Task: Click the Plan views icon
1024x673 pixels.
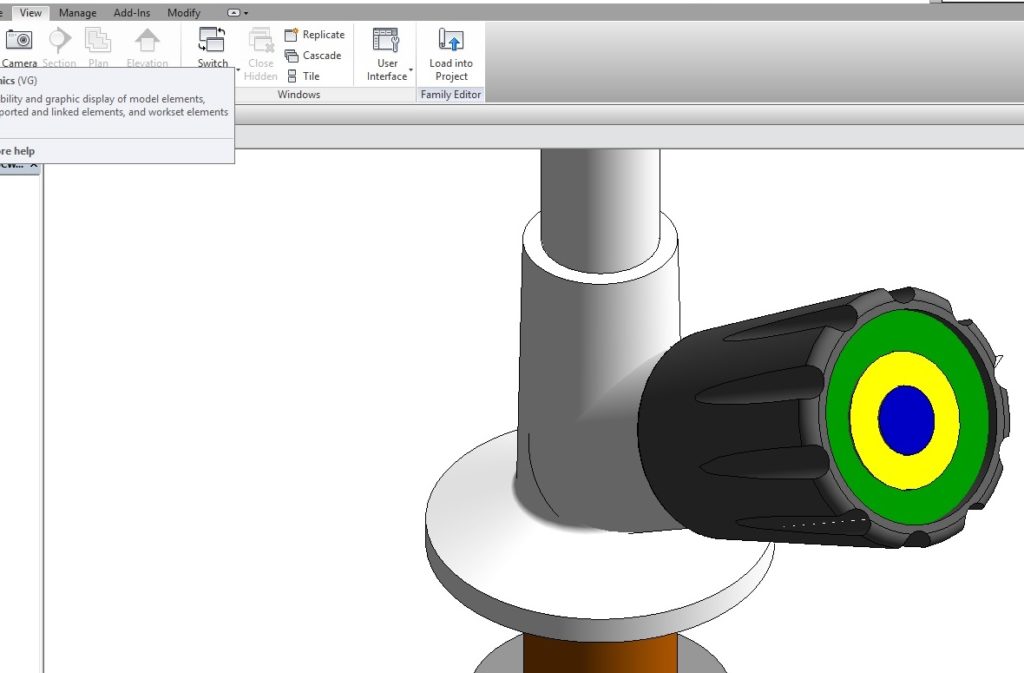Action: click(x=98, y=40)
